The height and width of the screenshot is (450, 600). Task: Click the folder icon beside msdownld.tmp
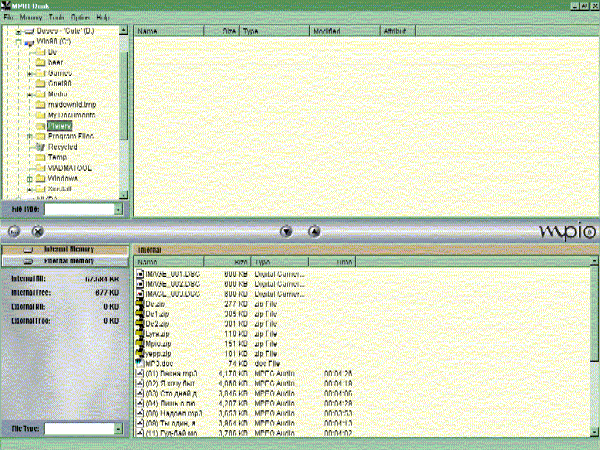(40, 104)
